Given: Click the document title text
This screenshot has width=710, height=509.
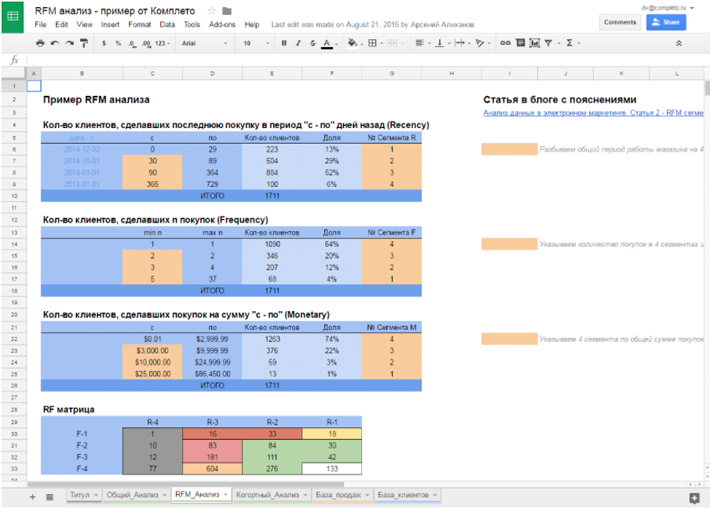Looking at the screenshot, I should tap(115, 11).
